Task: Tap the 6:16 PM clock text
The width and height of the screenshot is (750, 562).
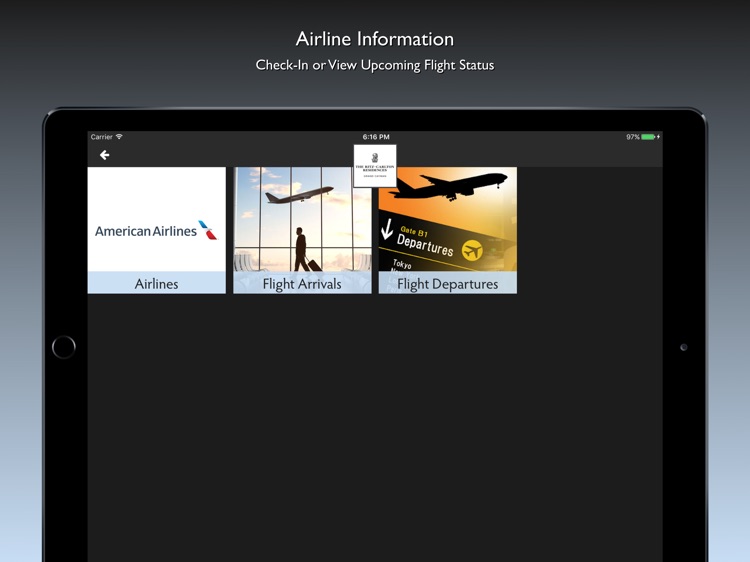Action: [376, 137]
